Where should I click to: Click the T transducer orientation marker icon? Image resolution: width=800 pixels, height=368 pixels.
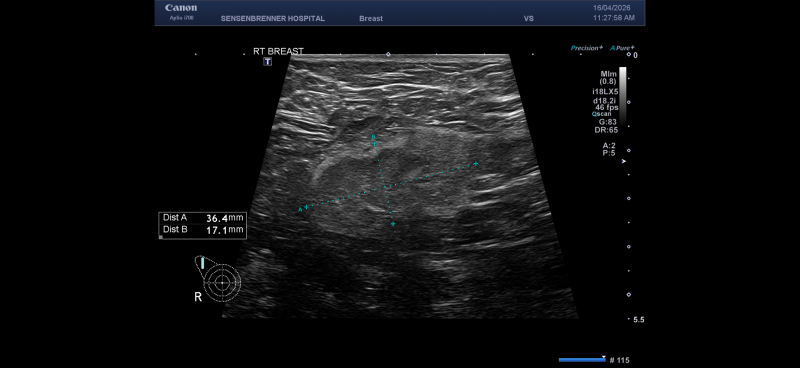point(267,62)
